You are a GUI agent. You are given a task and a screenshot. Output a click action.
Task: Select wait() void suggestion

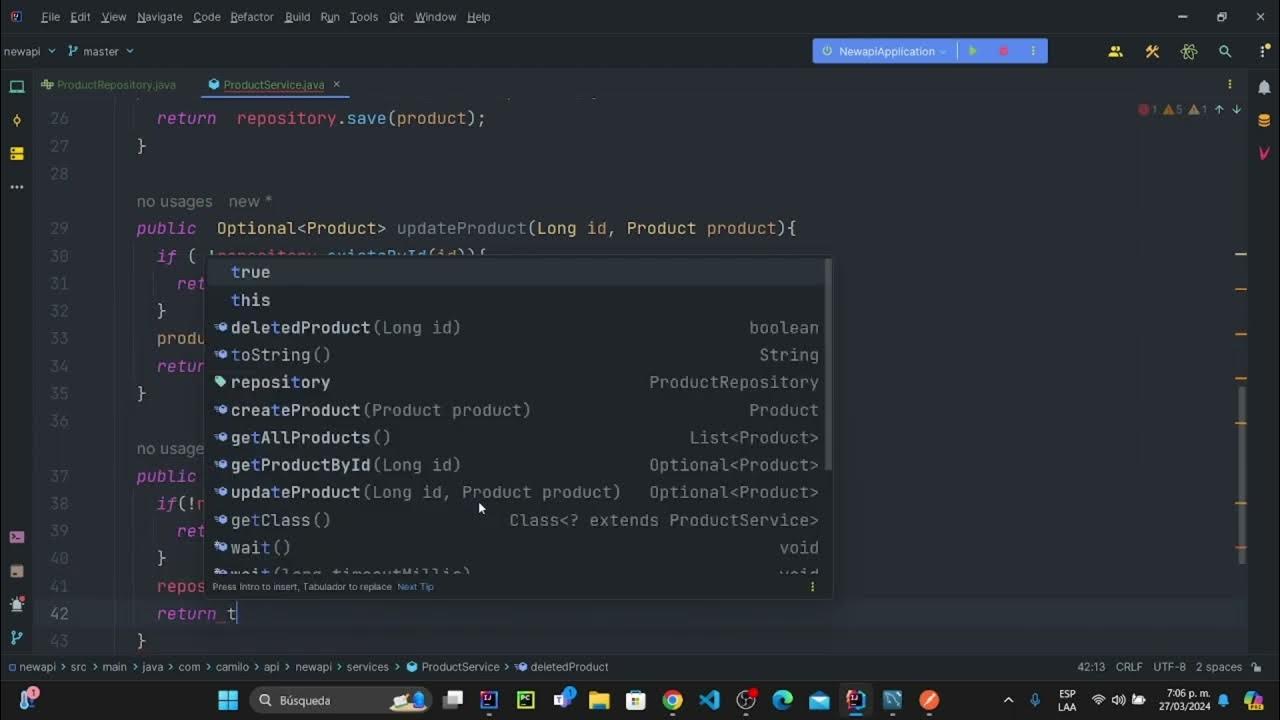pos(518,547)
